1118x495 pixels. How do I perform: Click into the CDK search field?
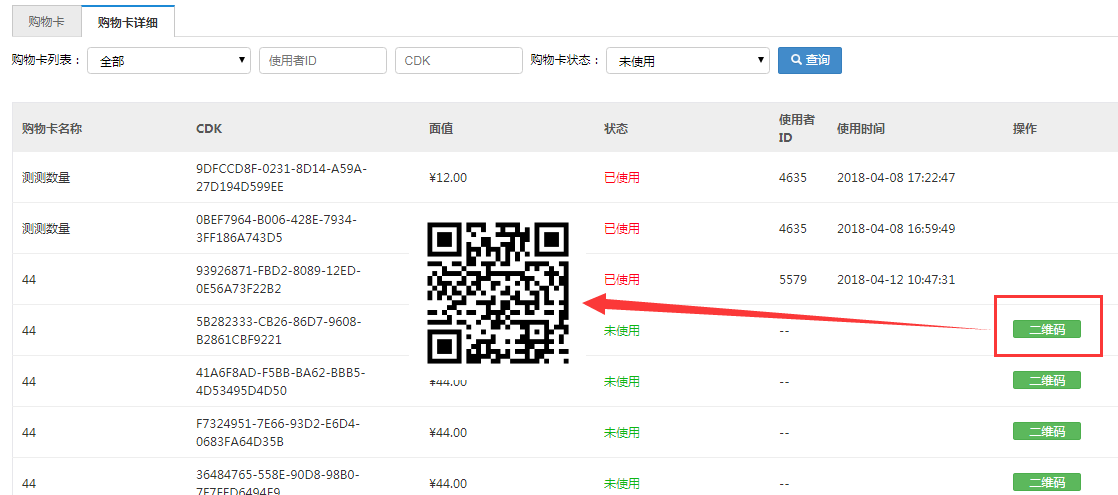[458, 61]
